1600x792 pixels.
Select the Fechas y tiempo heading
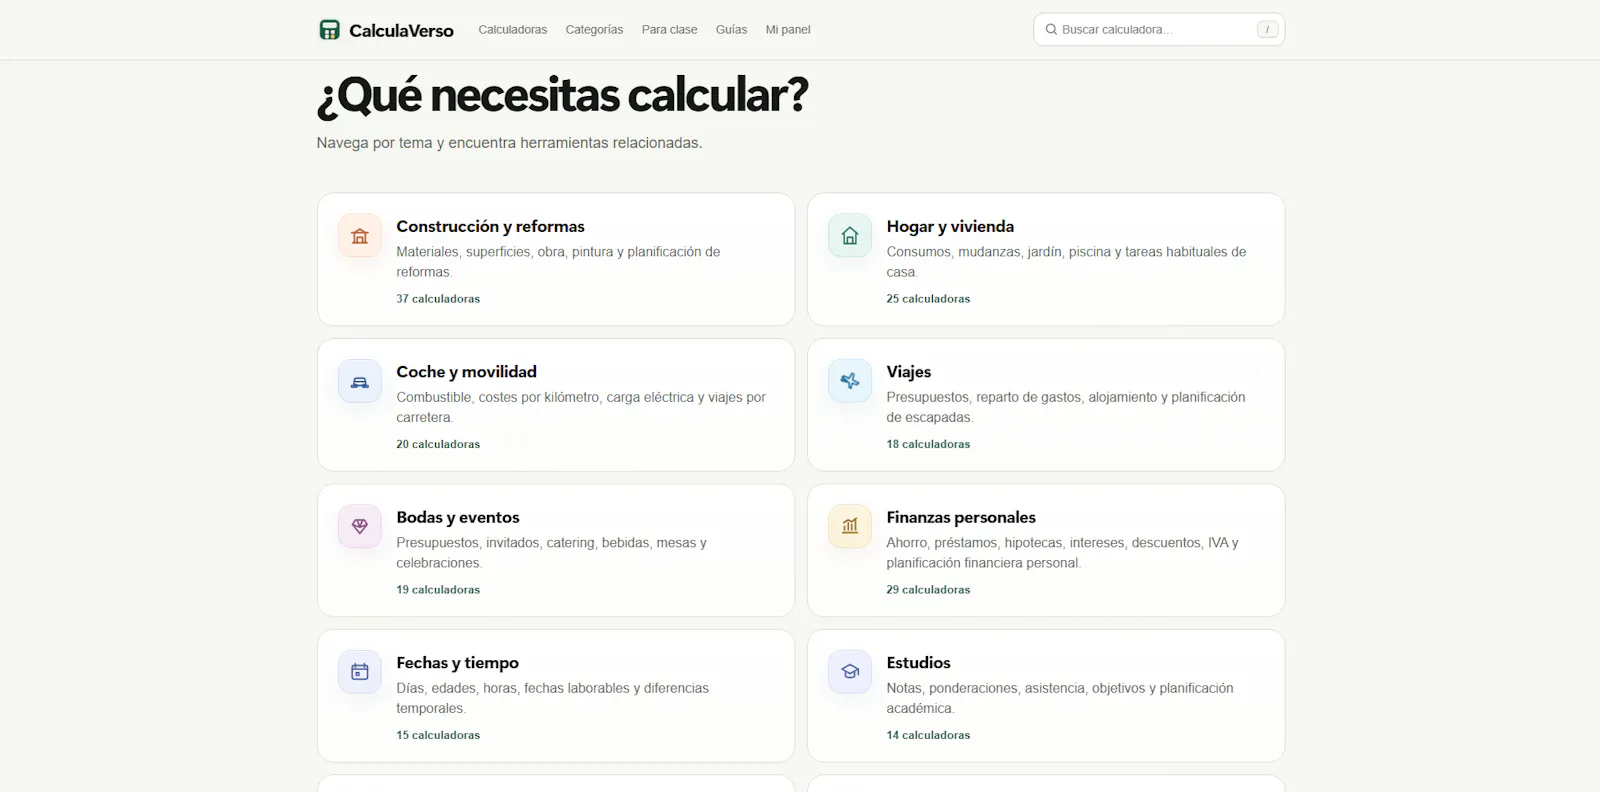(x=457, y=662)
